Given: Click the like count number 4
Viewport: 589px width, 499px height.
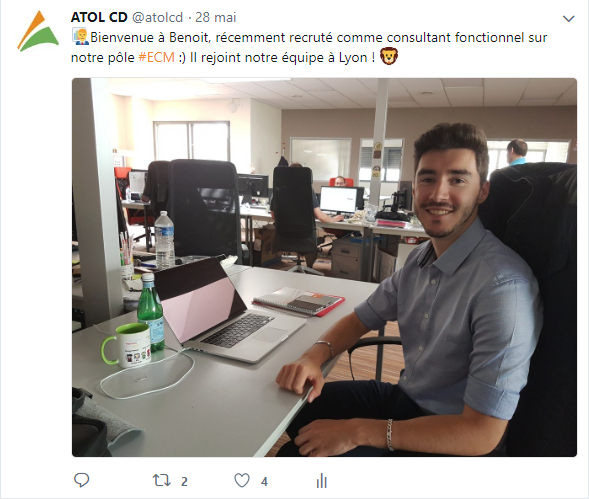Looking at the screenshot, I should 264,481.
